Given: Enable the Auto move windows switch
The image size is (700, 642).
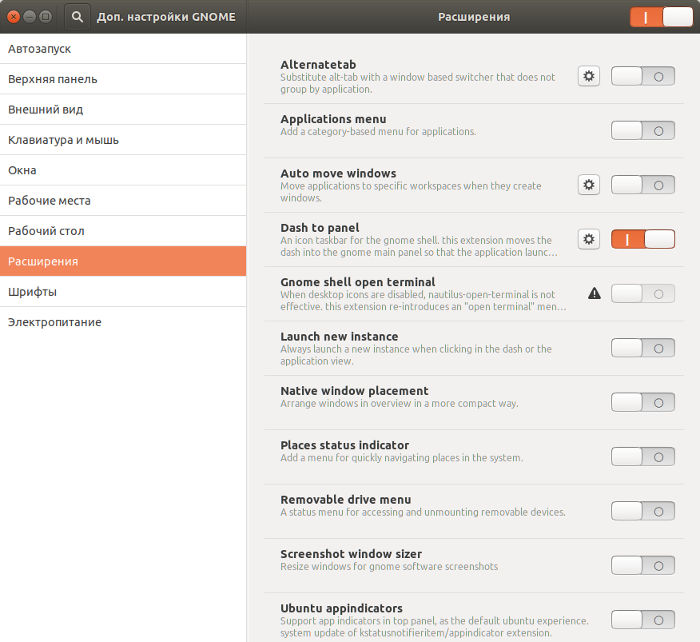Looking at the screenshot, I should 642,185.
